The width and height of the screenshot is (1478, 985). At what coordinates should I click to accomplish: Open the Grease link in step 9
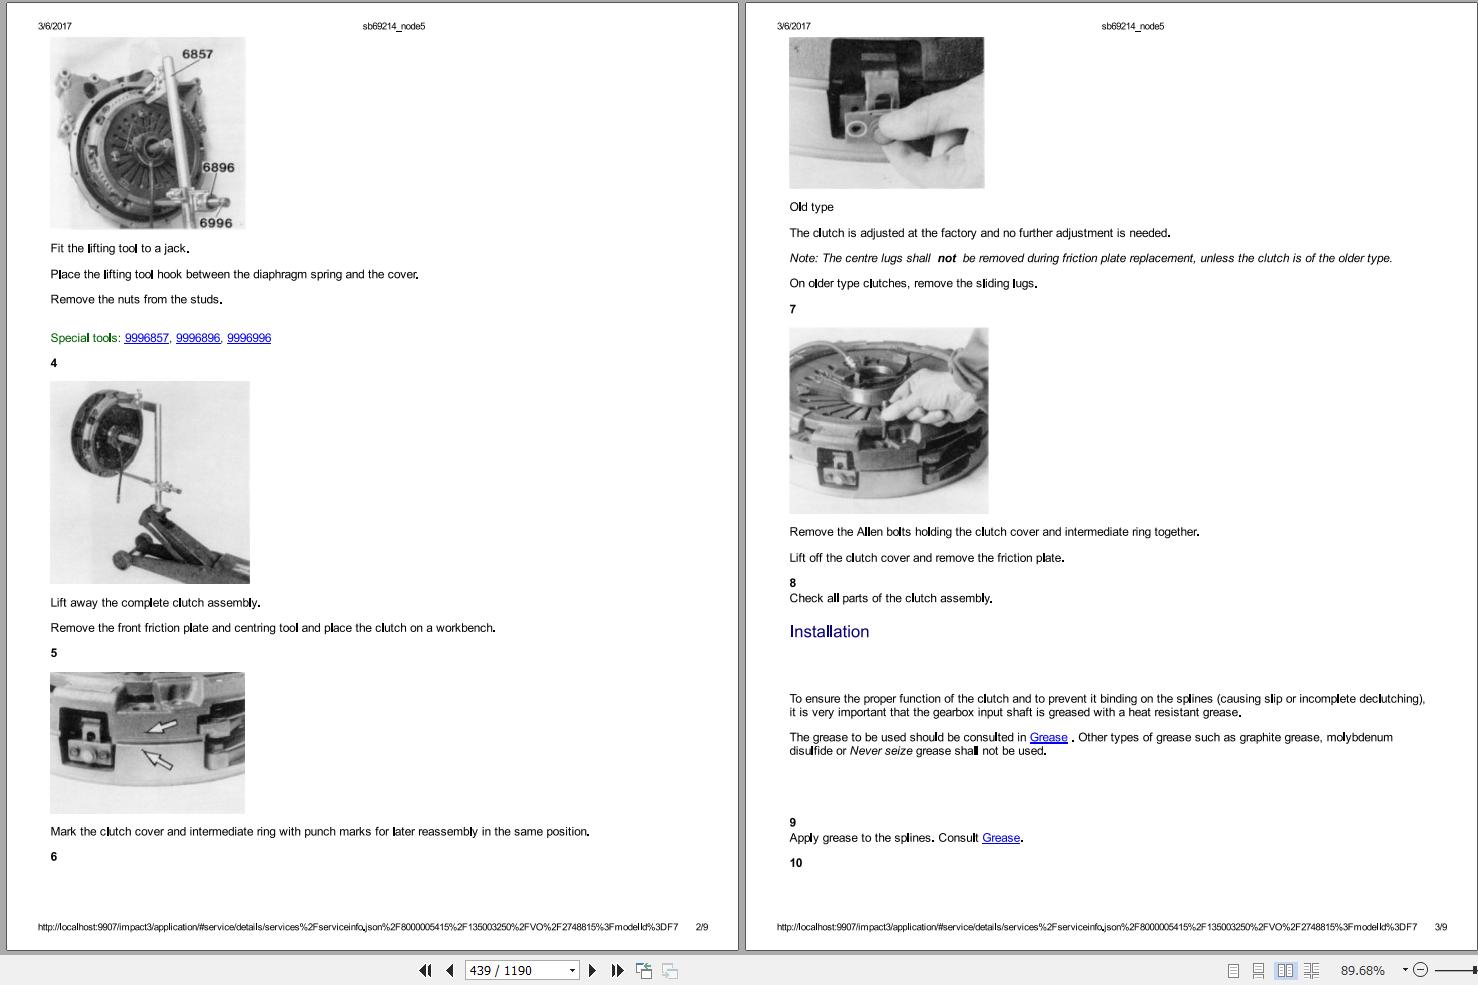coord(1001,838)
